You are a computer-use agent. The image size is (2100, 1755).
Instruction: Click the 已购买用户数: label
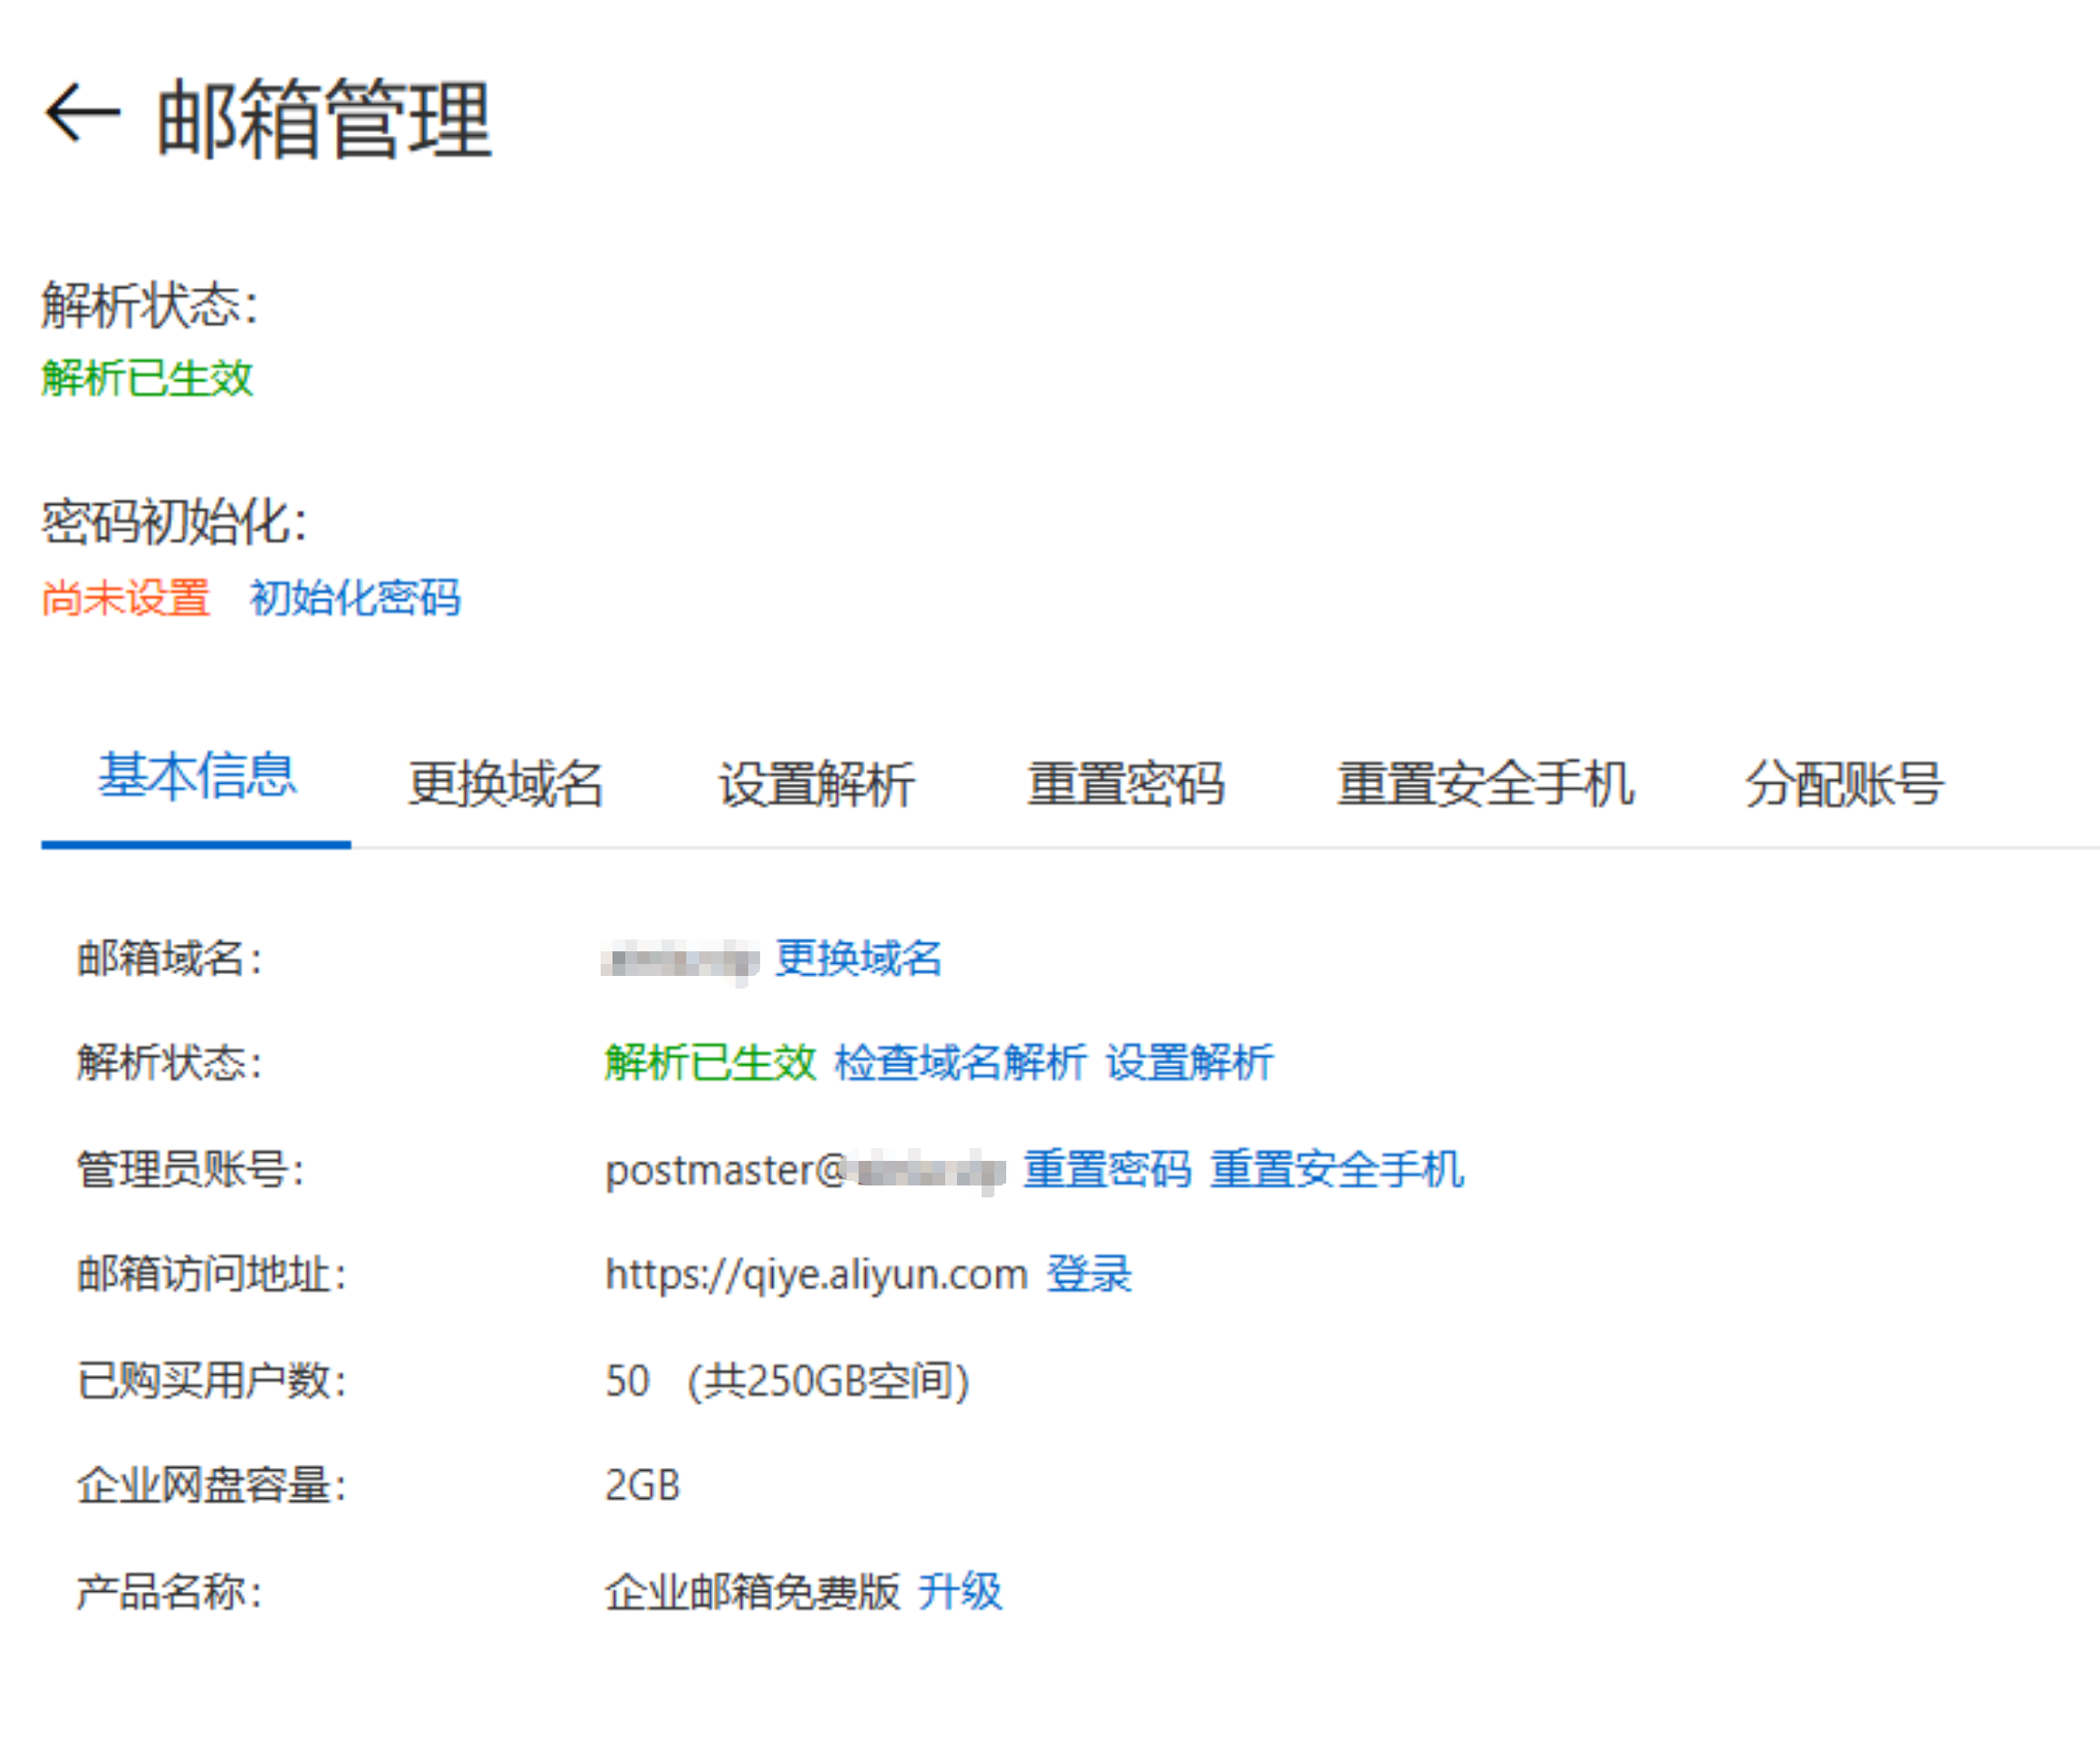pyautogui.click(x=212, y=1381)
